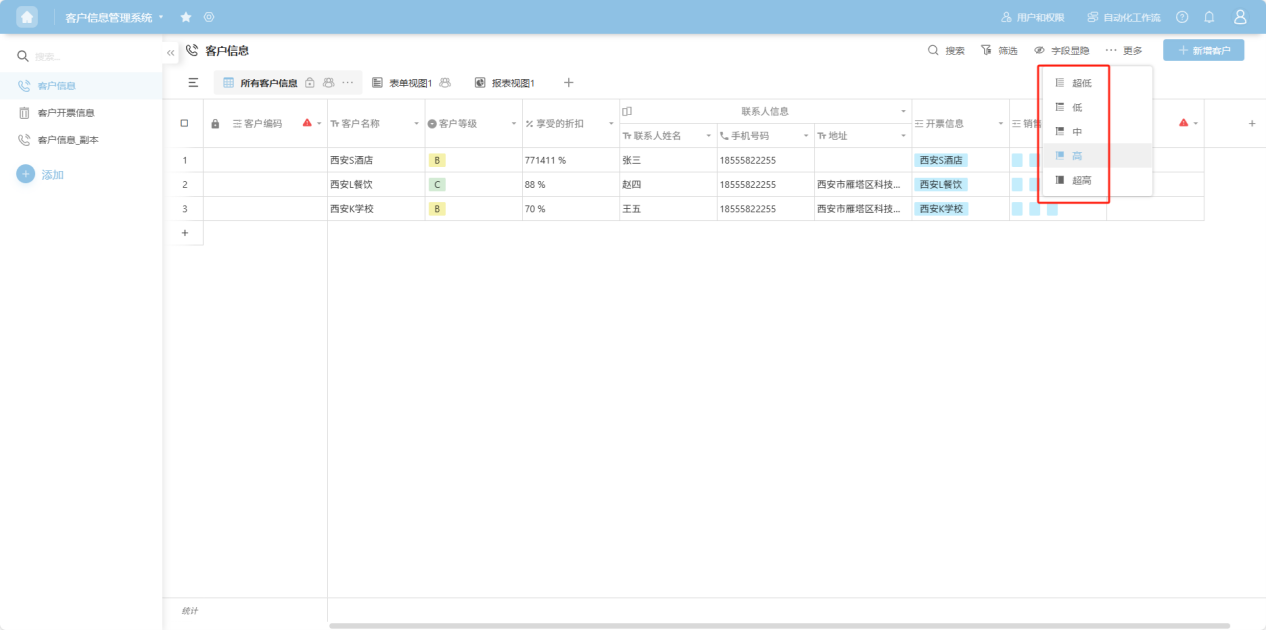The width and height of the screenshot is (1266, 630).
Task: Open the hamburger view list icon
Action: [193, 83]
